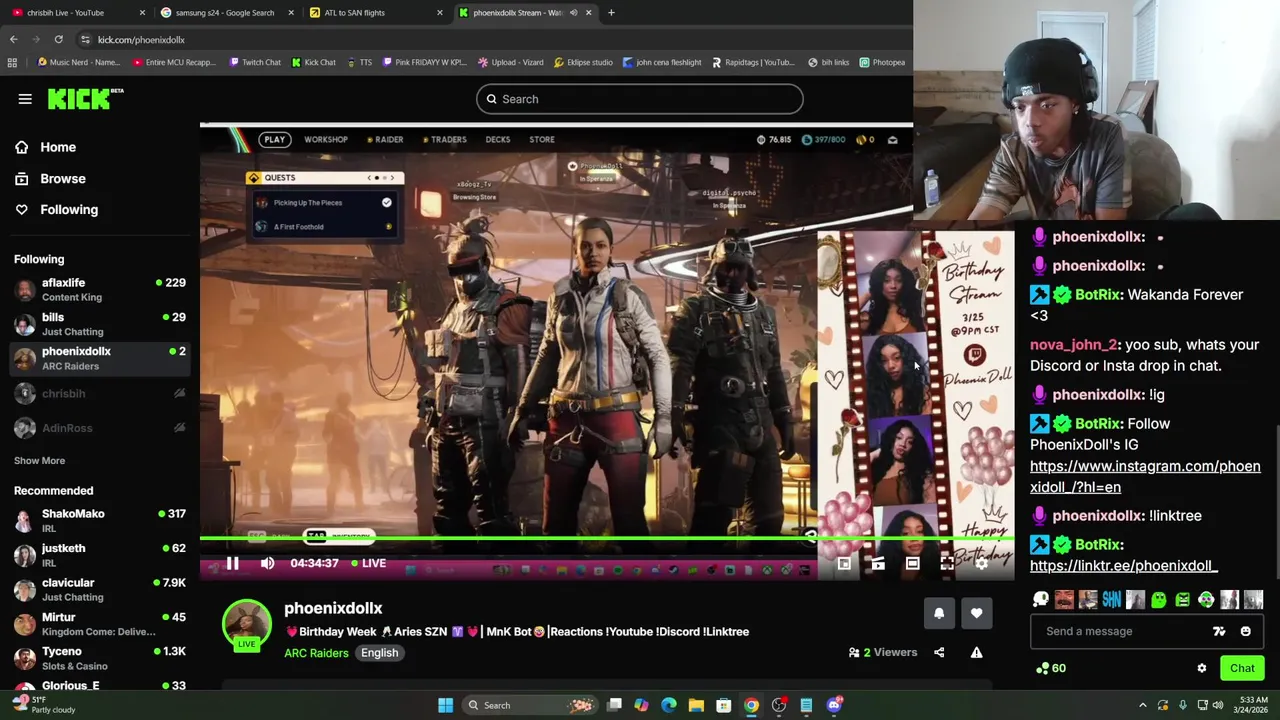Follow phoenixdollx with the heart button
The image size is (1280, 720).
(977, 614)
